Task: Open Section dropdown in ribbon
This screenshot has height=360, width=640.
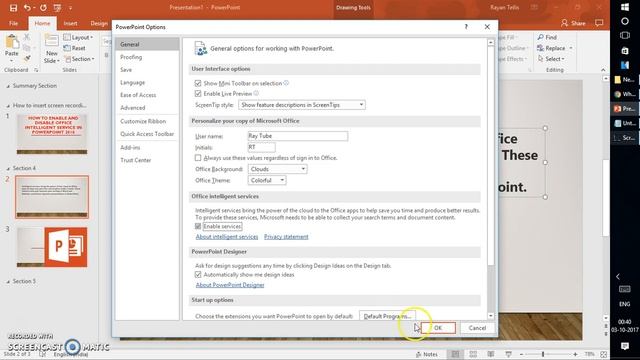Action: coord(79,59)
